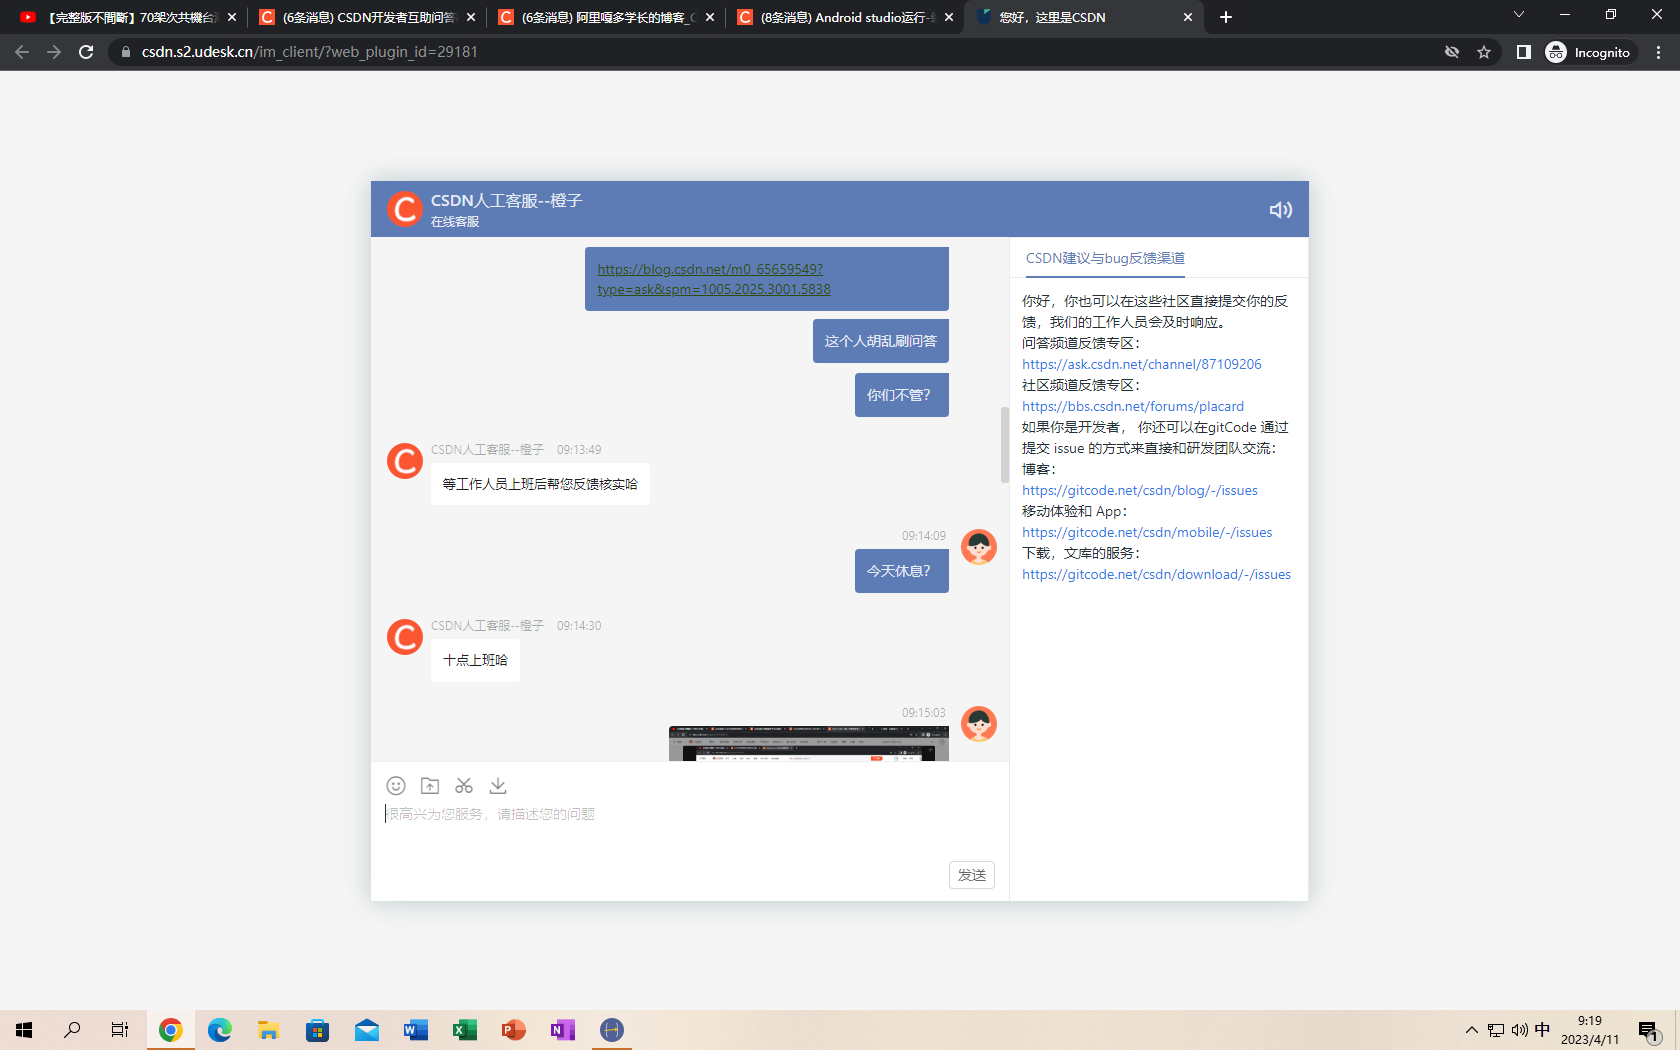Select CSDN建议与bug反馈渠道 tab
Viewport: 1680px width, 1050px height.
click(x=1105, y=258)
